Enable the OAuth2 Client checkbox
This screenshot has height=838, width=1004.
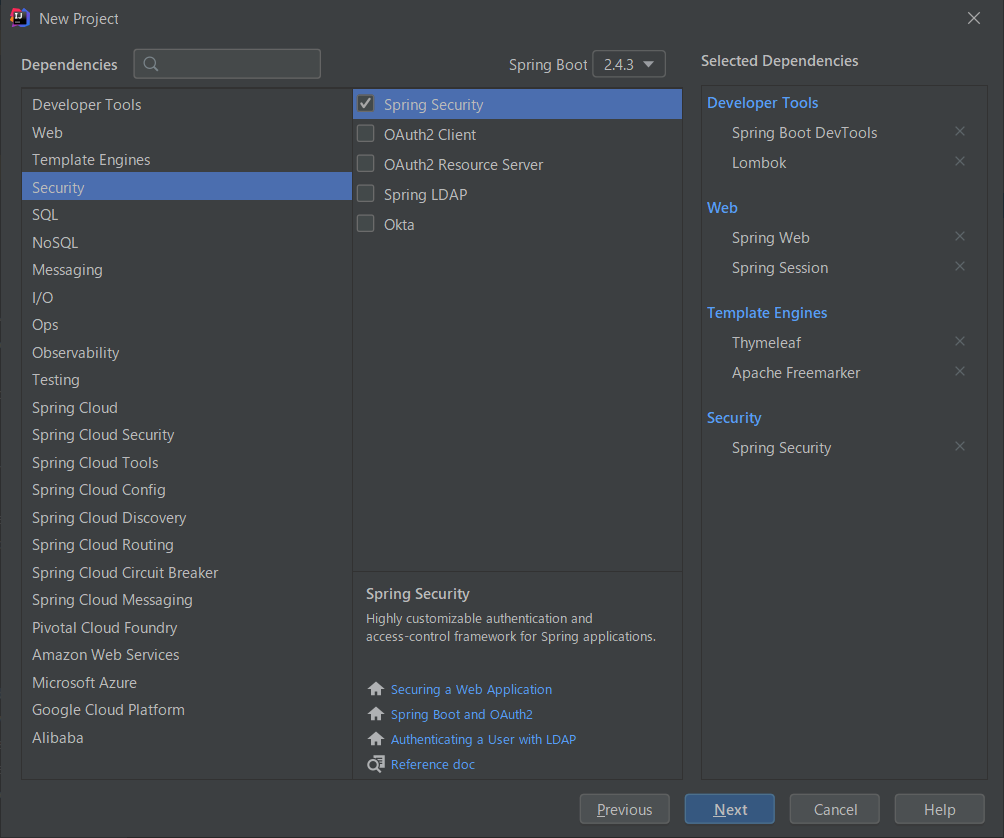pyautogui.click(x=366, y=134)
